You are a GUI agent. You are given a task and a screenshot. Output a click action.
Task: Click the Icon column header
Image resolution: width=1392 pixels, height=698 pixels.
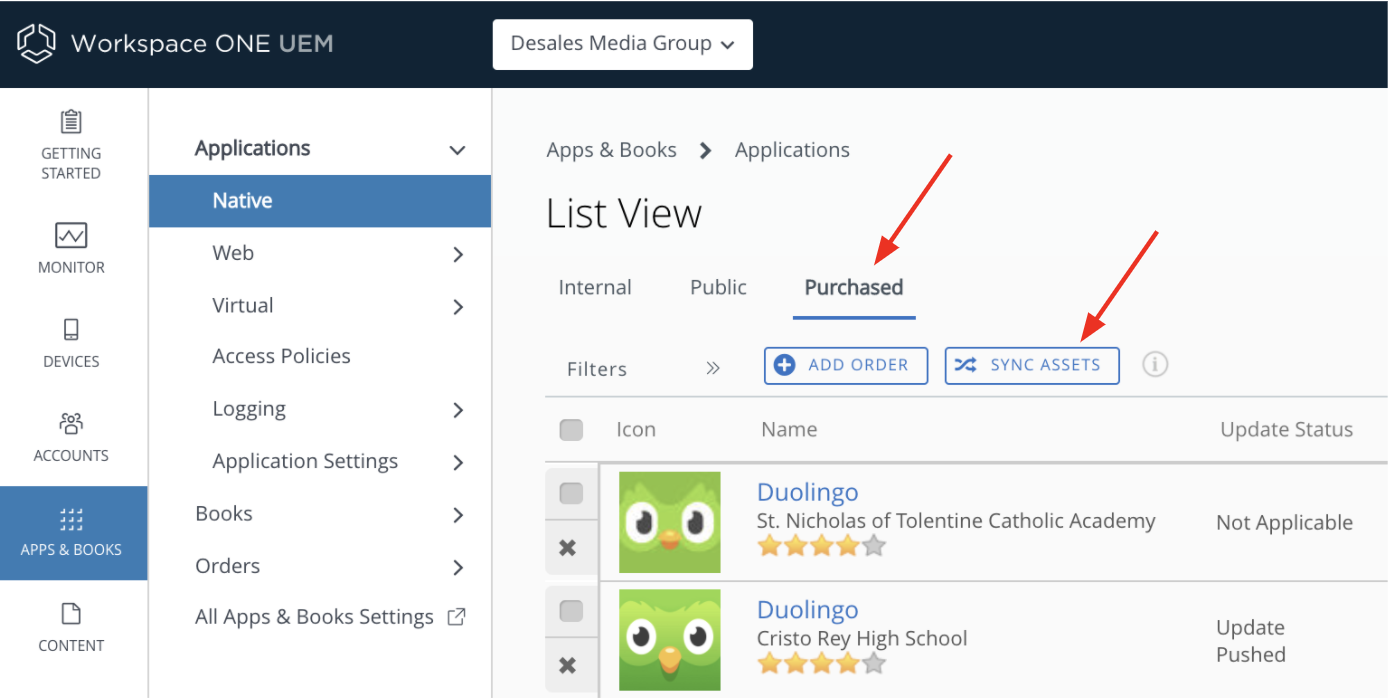click(x=636, y=429)
